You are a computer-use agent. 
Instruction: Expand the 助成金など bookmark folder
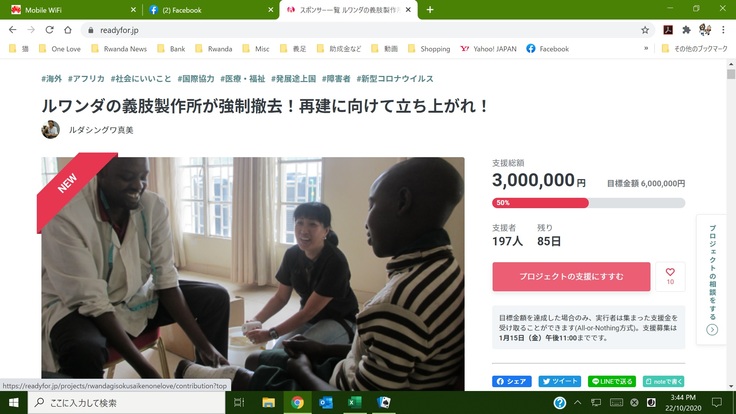(x=338, y=48)
